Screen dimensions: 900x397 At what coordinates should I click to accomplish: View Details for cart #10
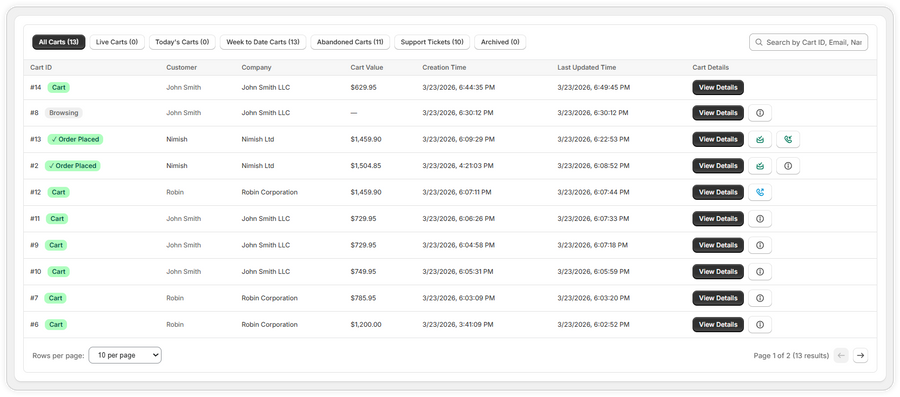(718, 271)
